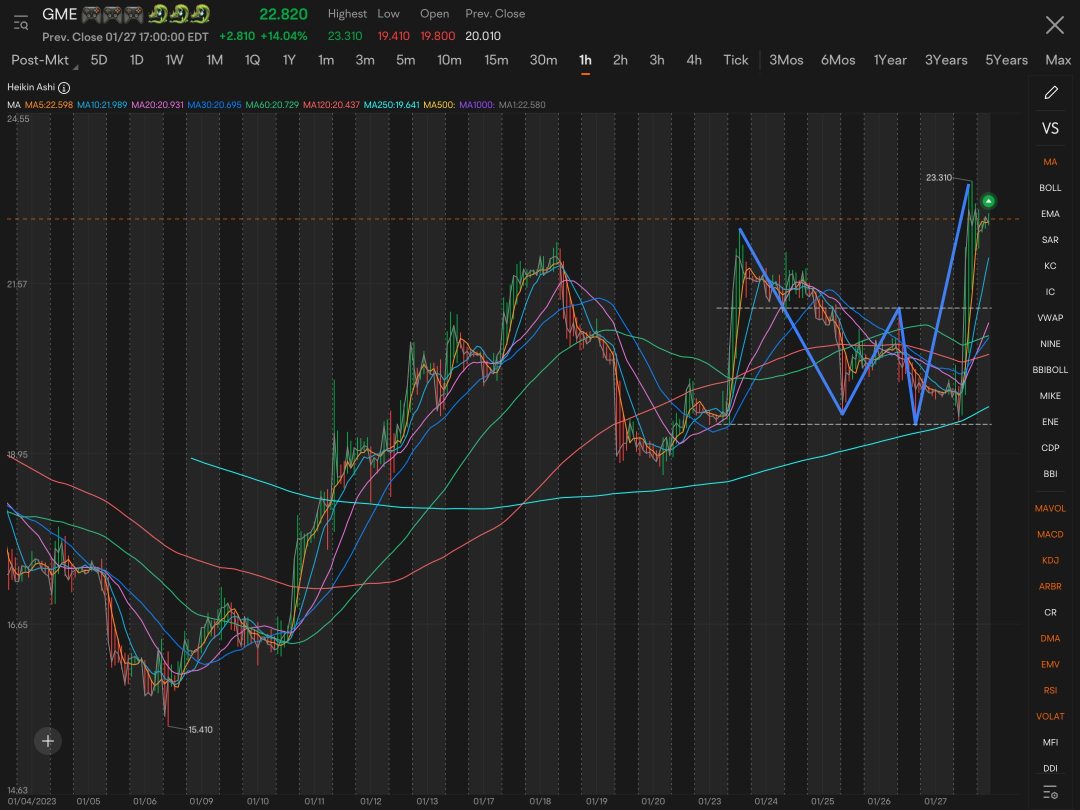Close the chart with X icon
This screenshot has height=810, width=1080.
[x=1055, y=25]
